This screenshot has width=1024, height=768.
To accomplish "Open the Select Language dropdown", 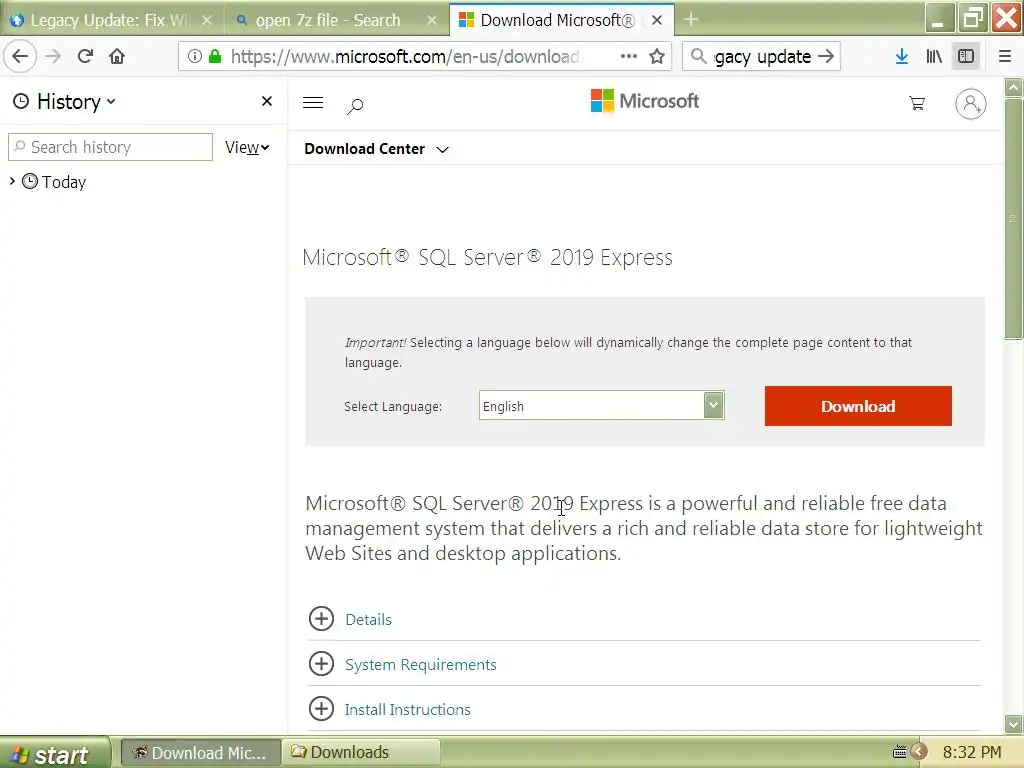I will point(601,406).
